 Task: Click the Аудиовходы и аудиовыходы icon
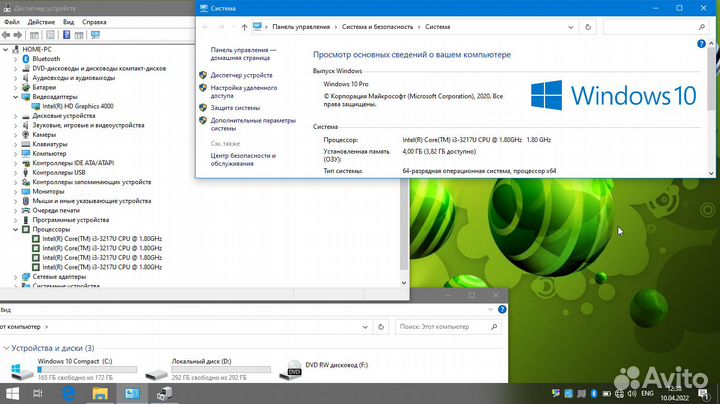[26, 78]
